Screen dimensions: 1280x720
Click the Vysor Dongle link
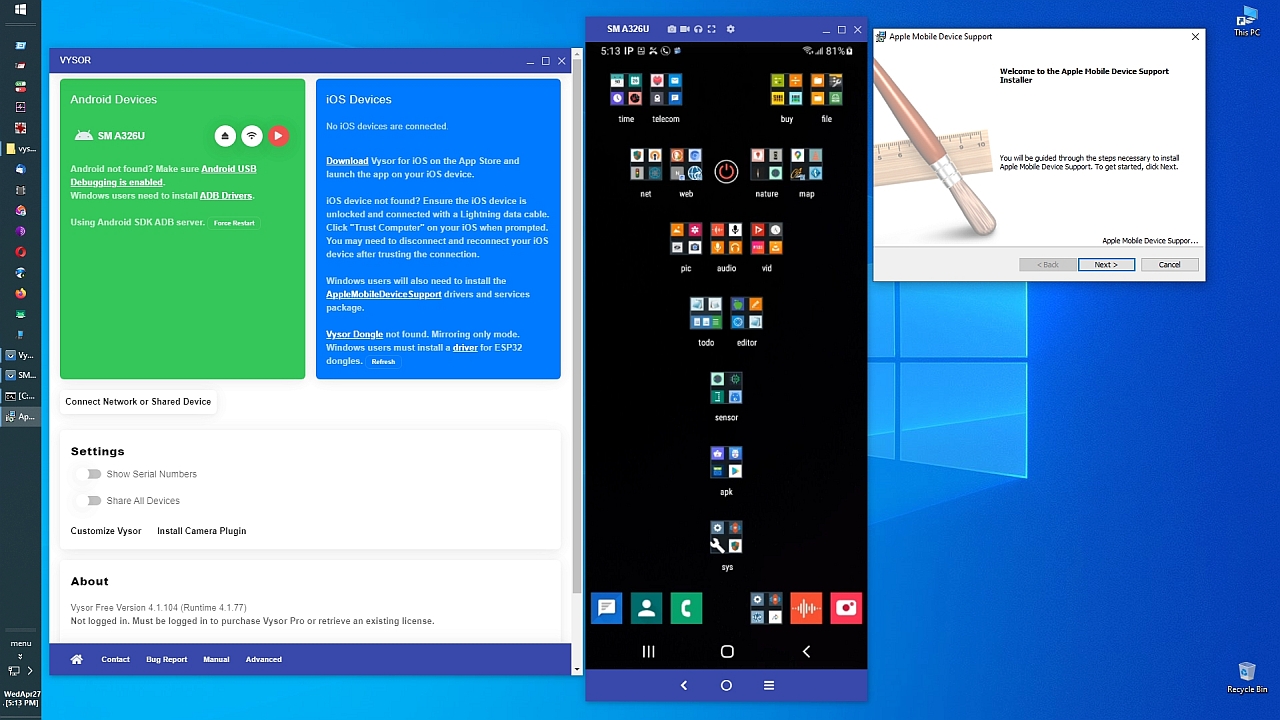coord(355,335)
